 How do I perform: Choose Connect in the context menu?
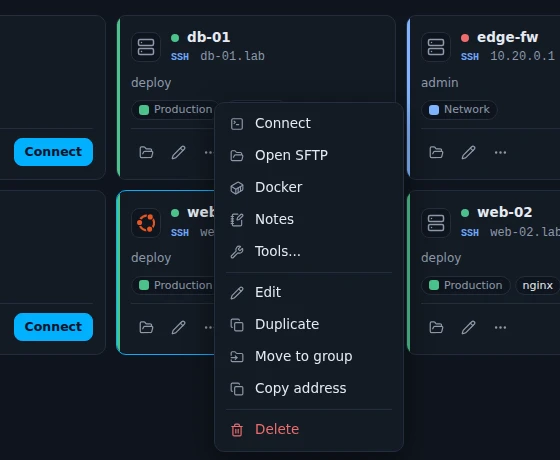309,124
